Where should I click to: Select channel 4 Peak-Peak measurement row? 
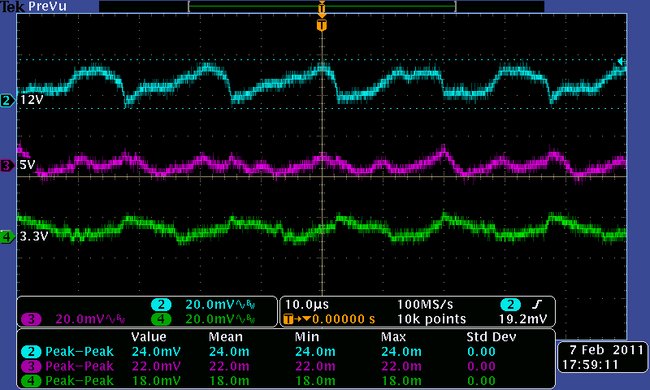(x=286, y=380)
